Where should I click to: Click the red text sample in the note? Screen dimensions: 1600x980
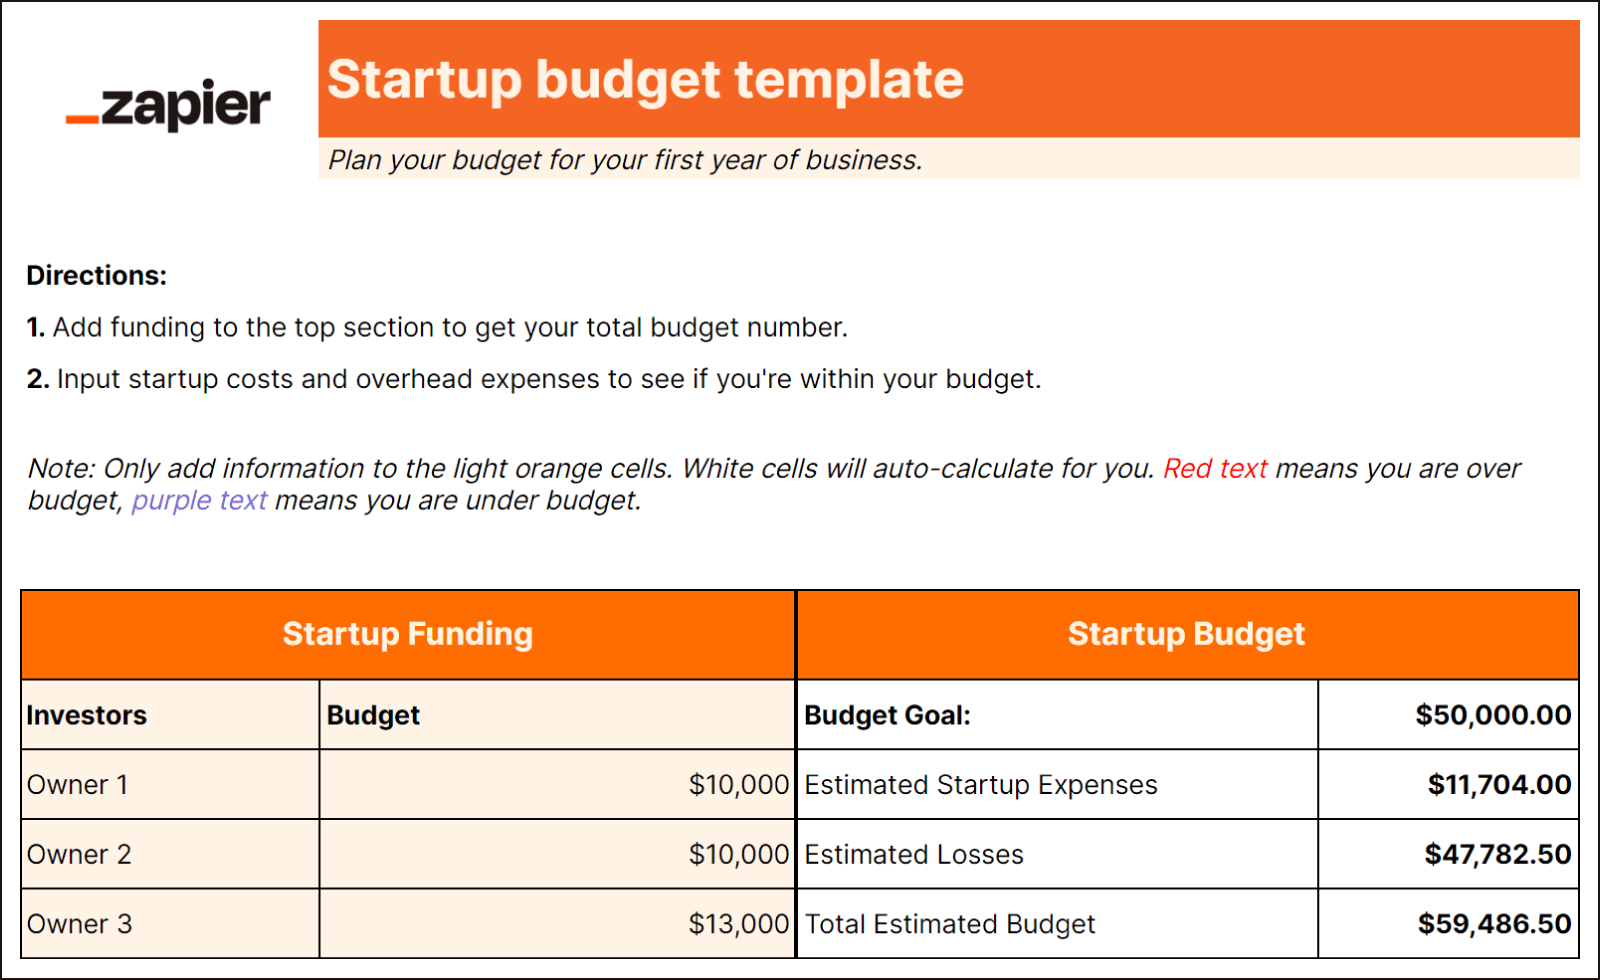[1215, 469]
